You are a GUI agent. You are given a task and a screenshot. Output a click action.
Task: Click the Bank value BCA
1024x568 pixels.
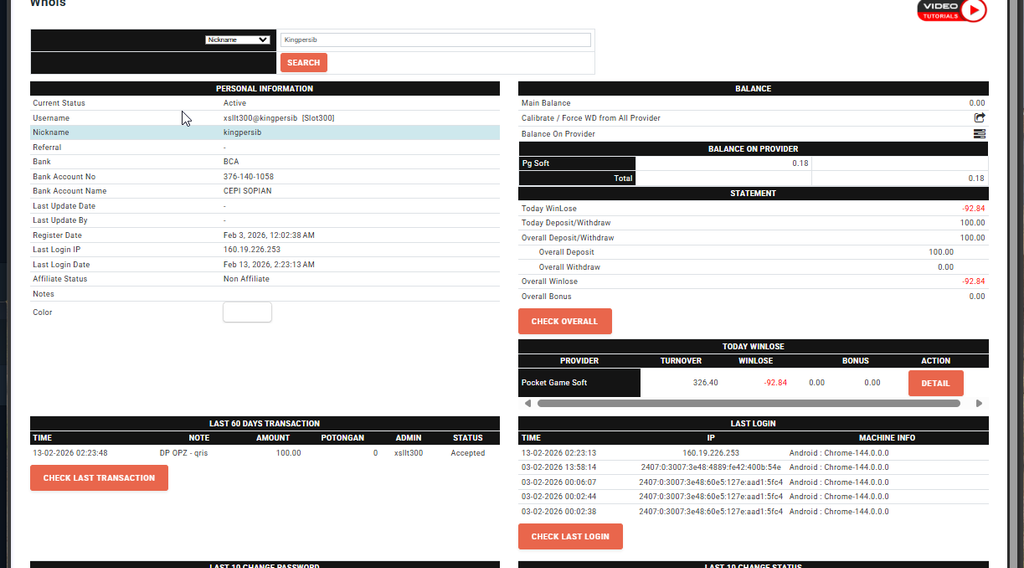point(231,162)
